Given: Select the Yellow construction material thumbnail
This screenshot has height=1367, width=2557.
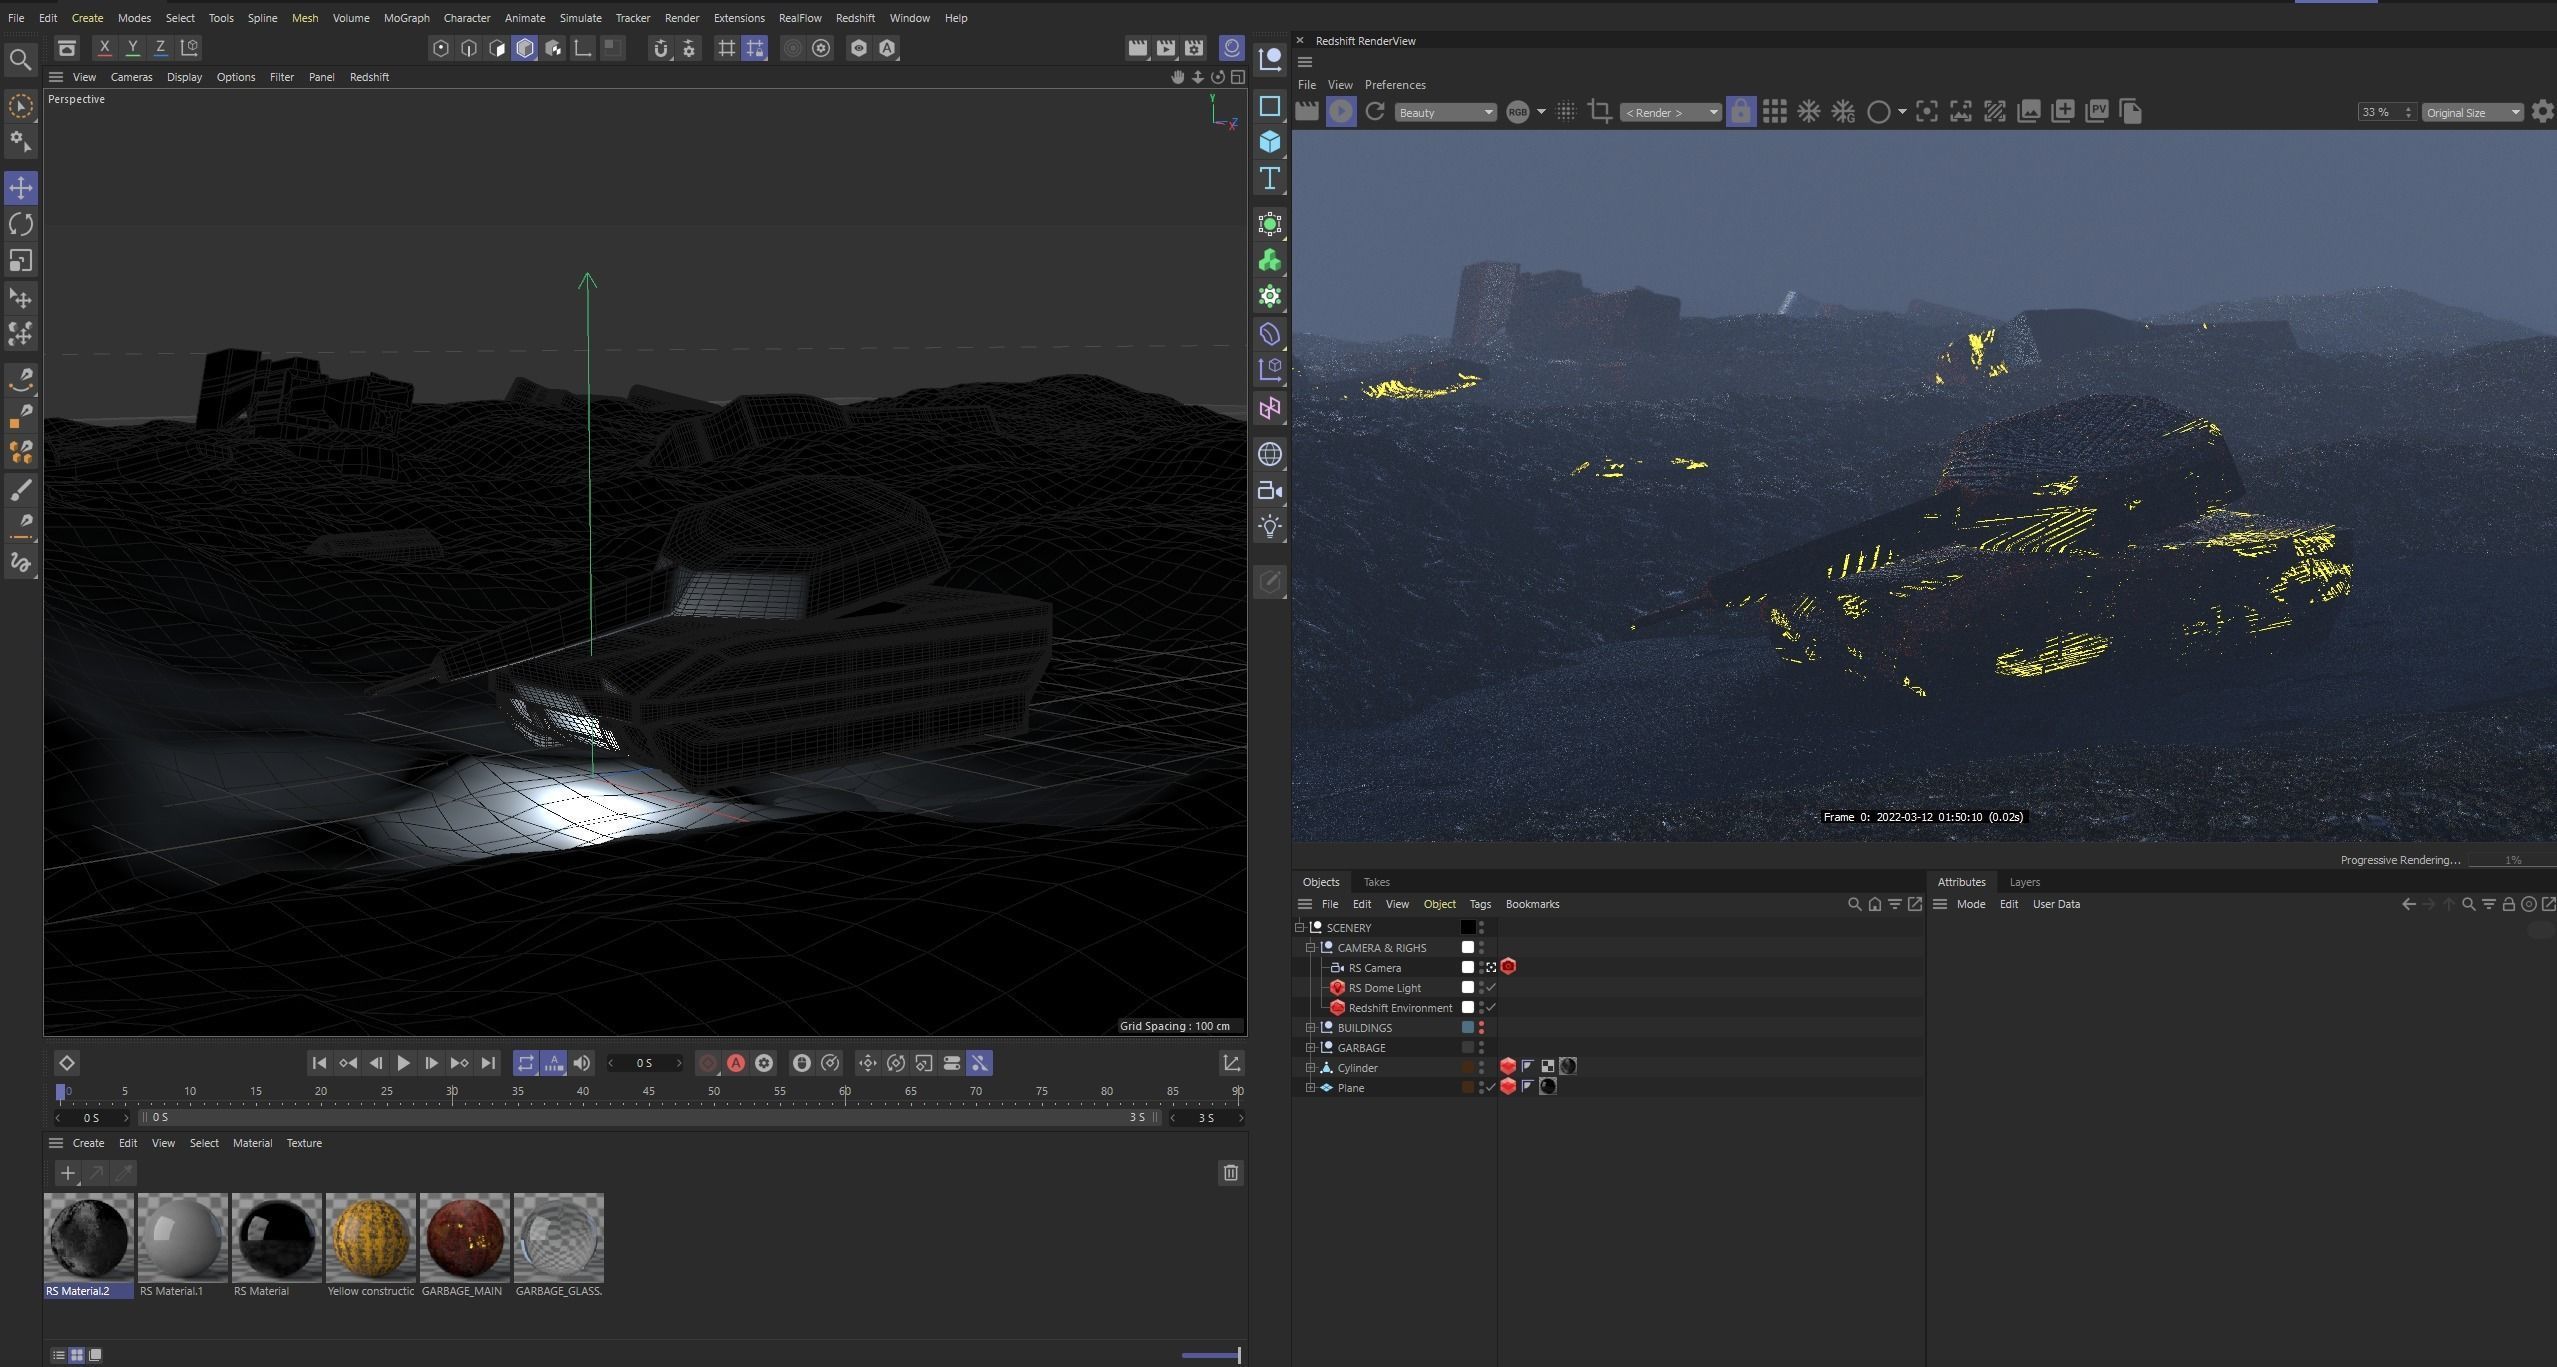Looking at the screenshot, I should click(x=370, y=1237).
